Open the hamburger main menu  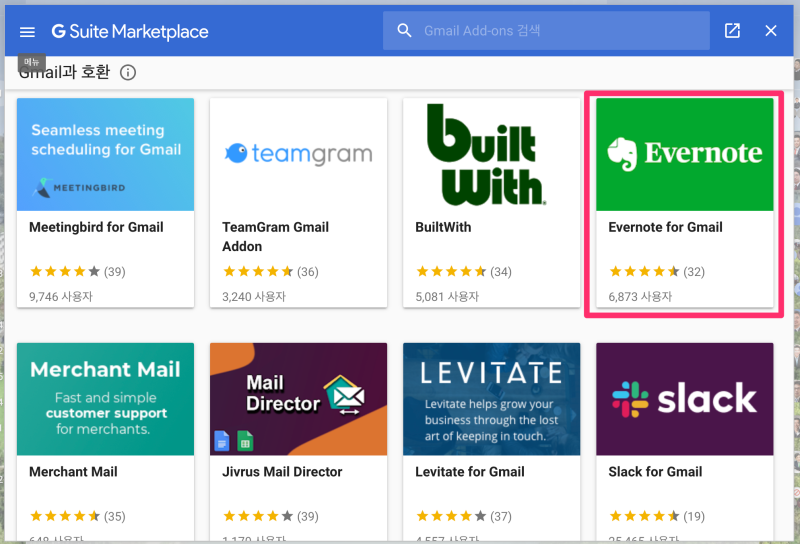tap(27, 32)
